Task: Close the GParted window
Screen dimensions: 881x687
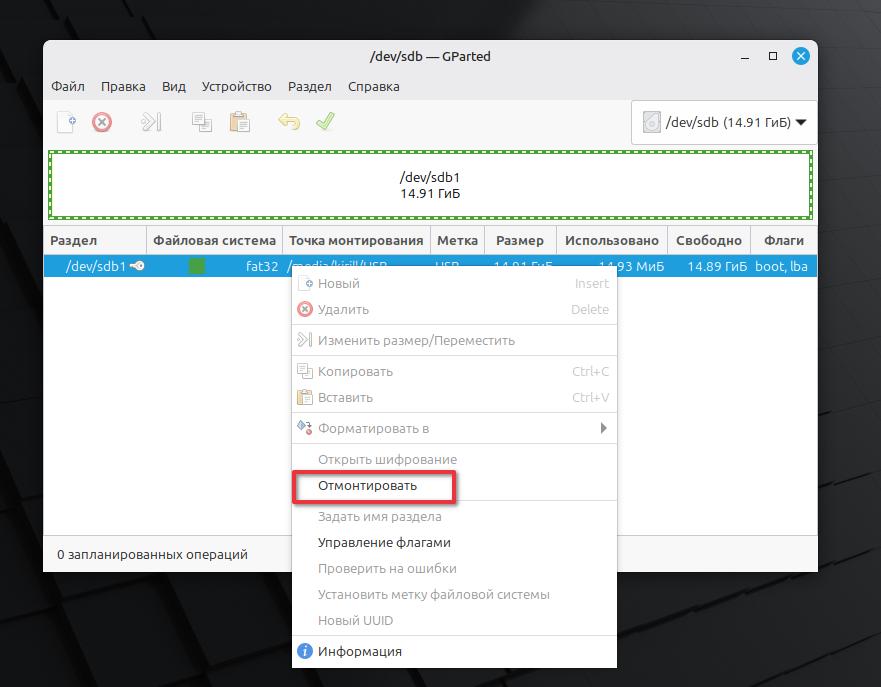Action: coord(801,56)
